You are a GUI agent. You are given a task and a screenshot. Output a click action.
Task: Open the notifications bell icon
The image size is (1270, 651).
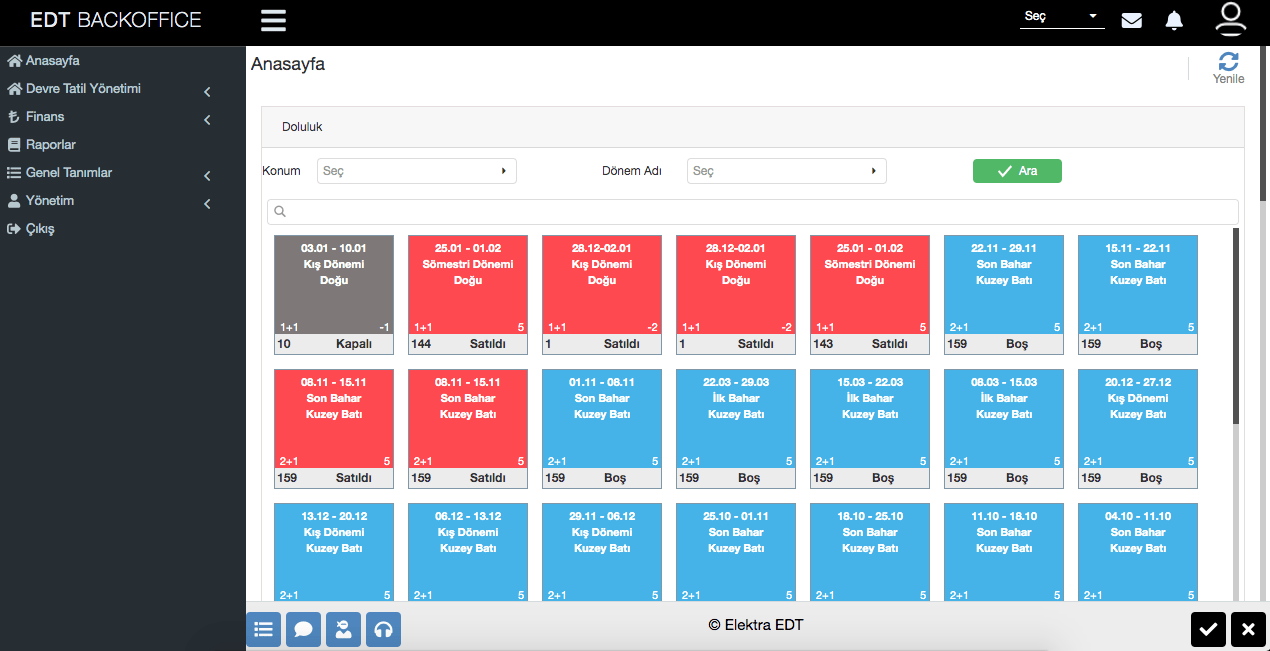1174,20
